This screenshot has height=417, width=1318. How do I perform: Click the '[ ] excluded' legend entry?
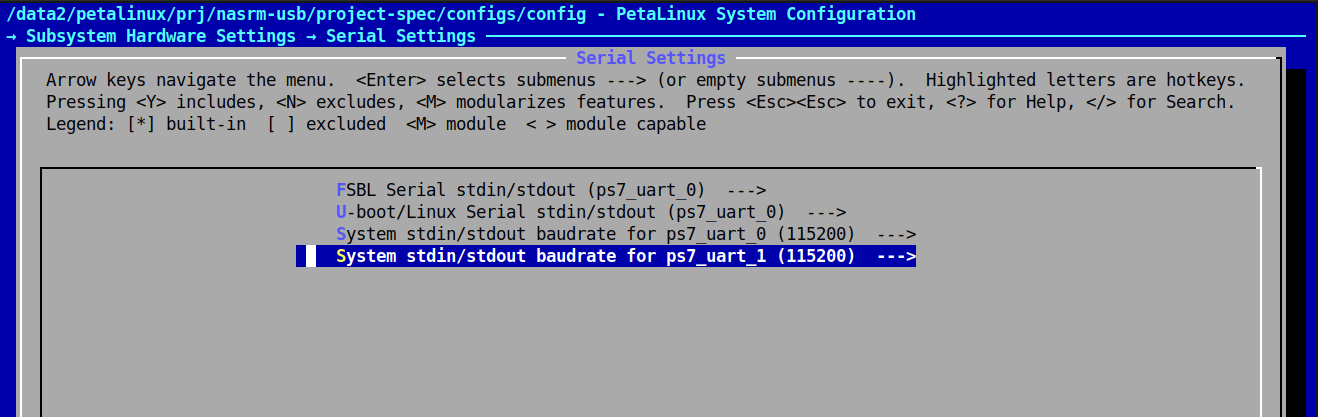[x=326, y=124]
